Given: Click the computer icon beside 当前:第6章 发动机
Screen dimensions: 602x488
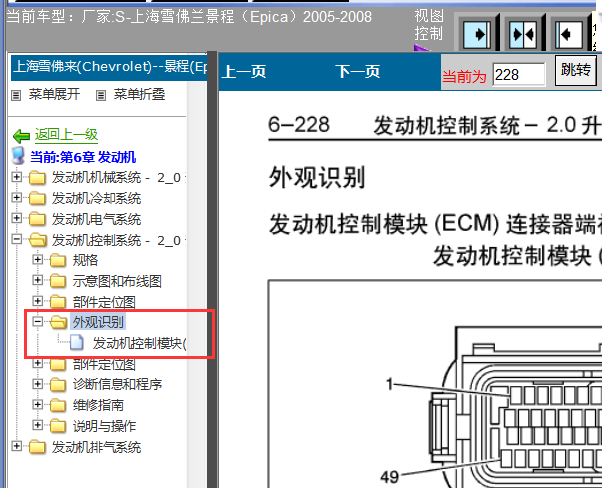Looking at the screenshot, I should 18,155.
